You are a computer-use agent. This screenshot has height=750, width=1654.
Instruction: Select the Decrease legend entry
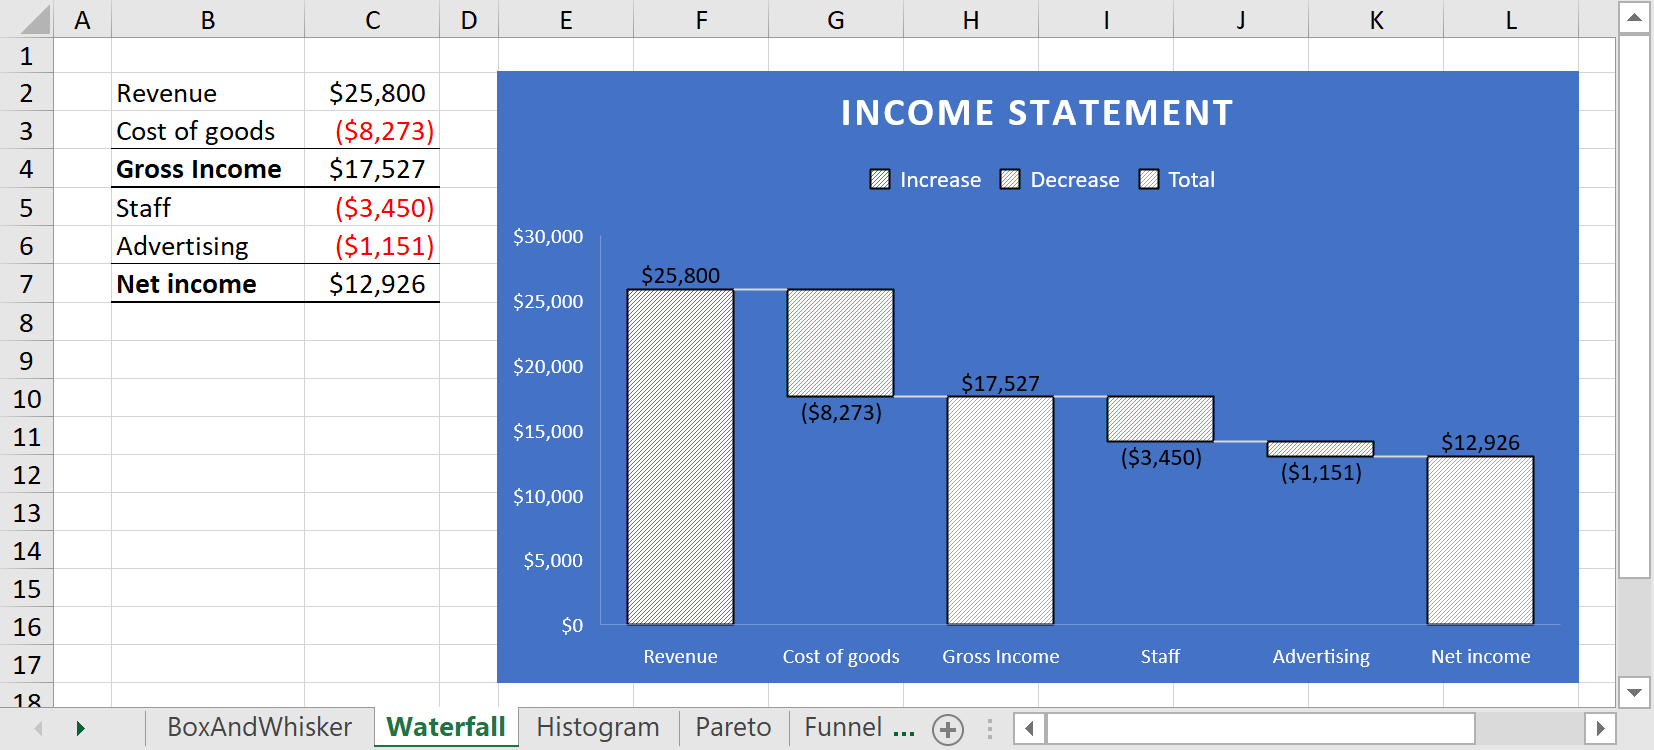pos(1060,179)
